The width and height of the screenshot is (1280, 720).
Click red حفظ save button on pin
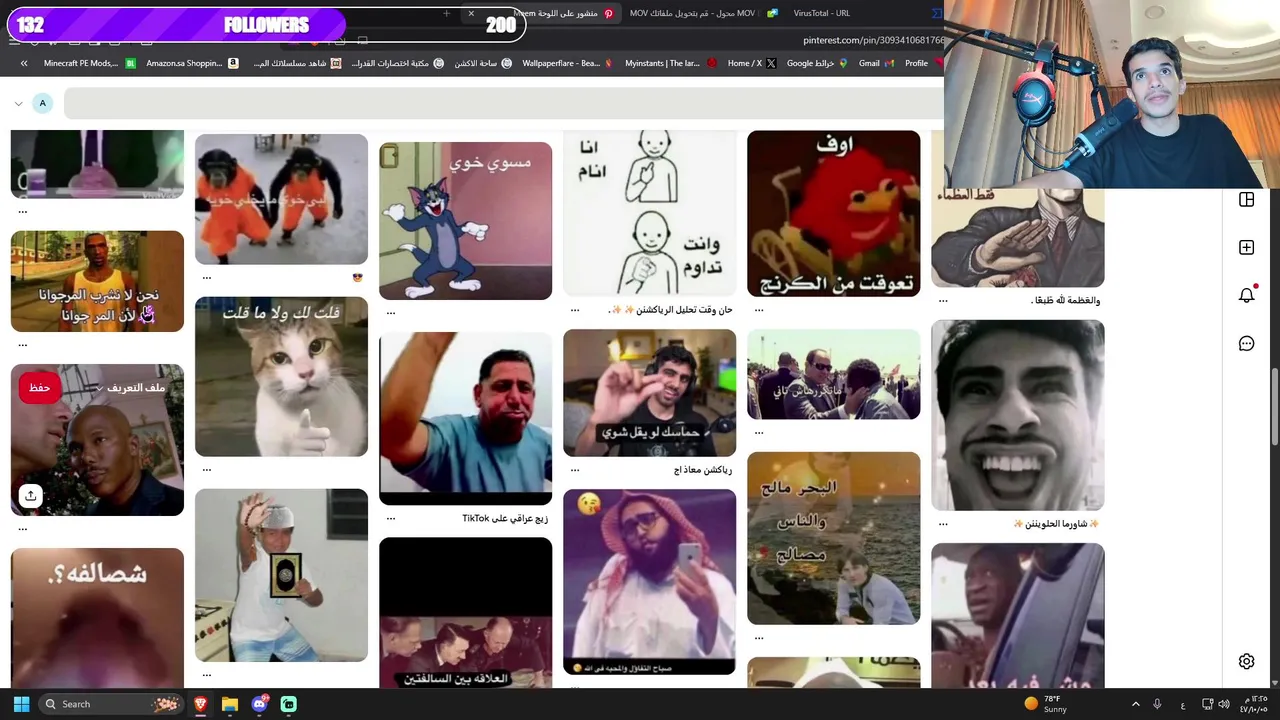click(40, 387)
